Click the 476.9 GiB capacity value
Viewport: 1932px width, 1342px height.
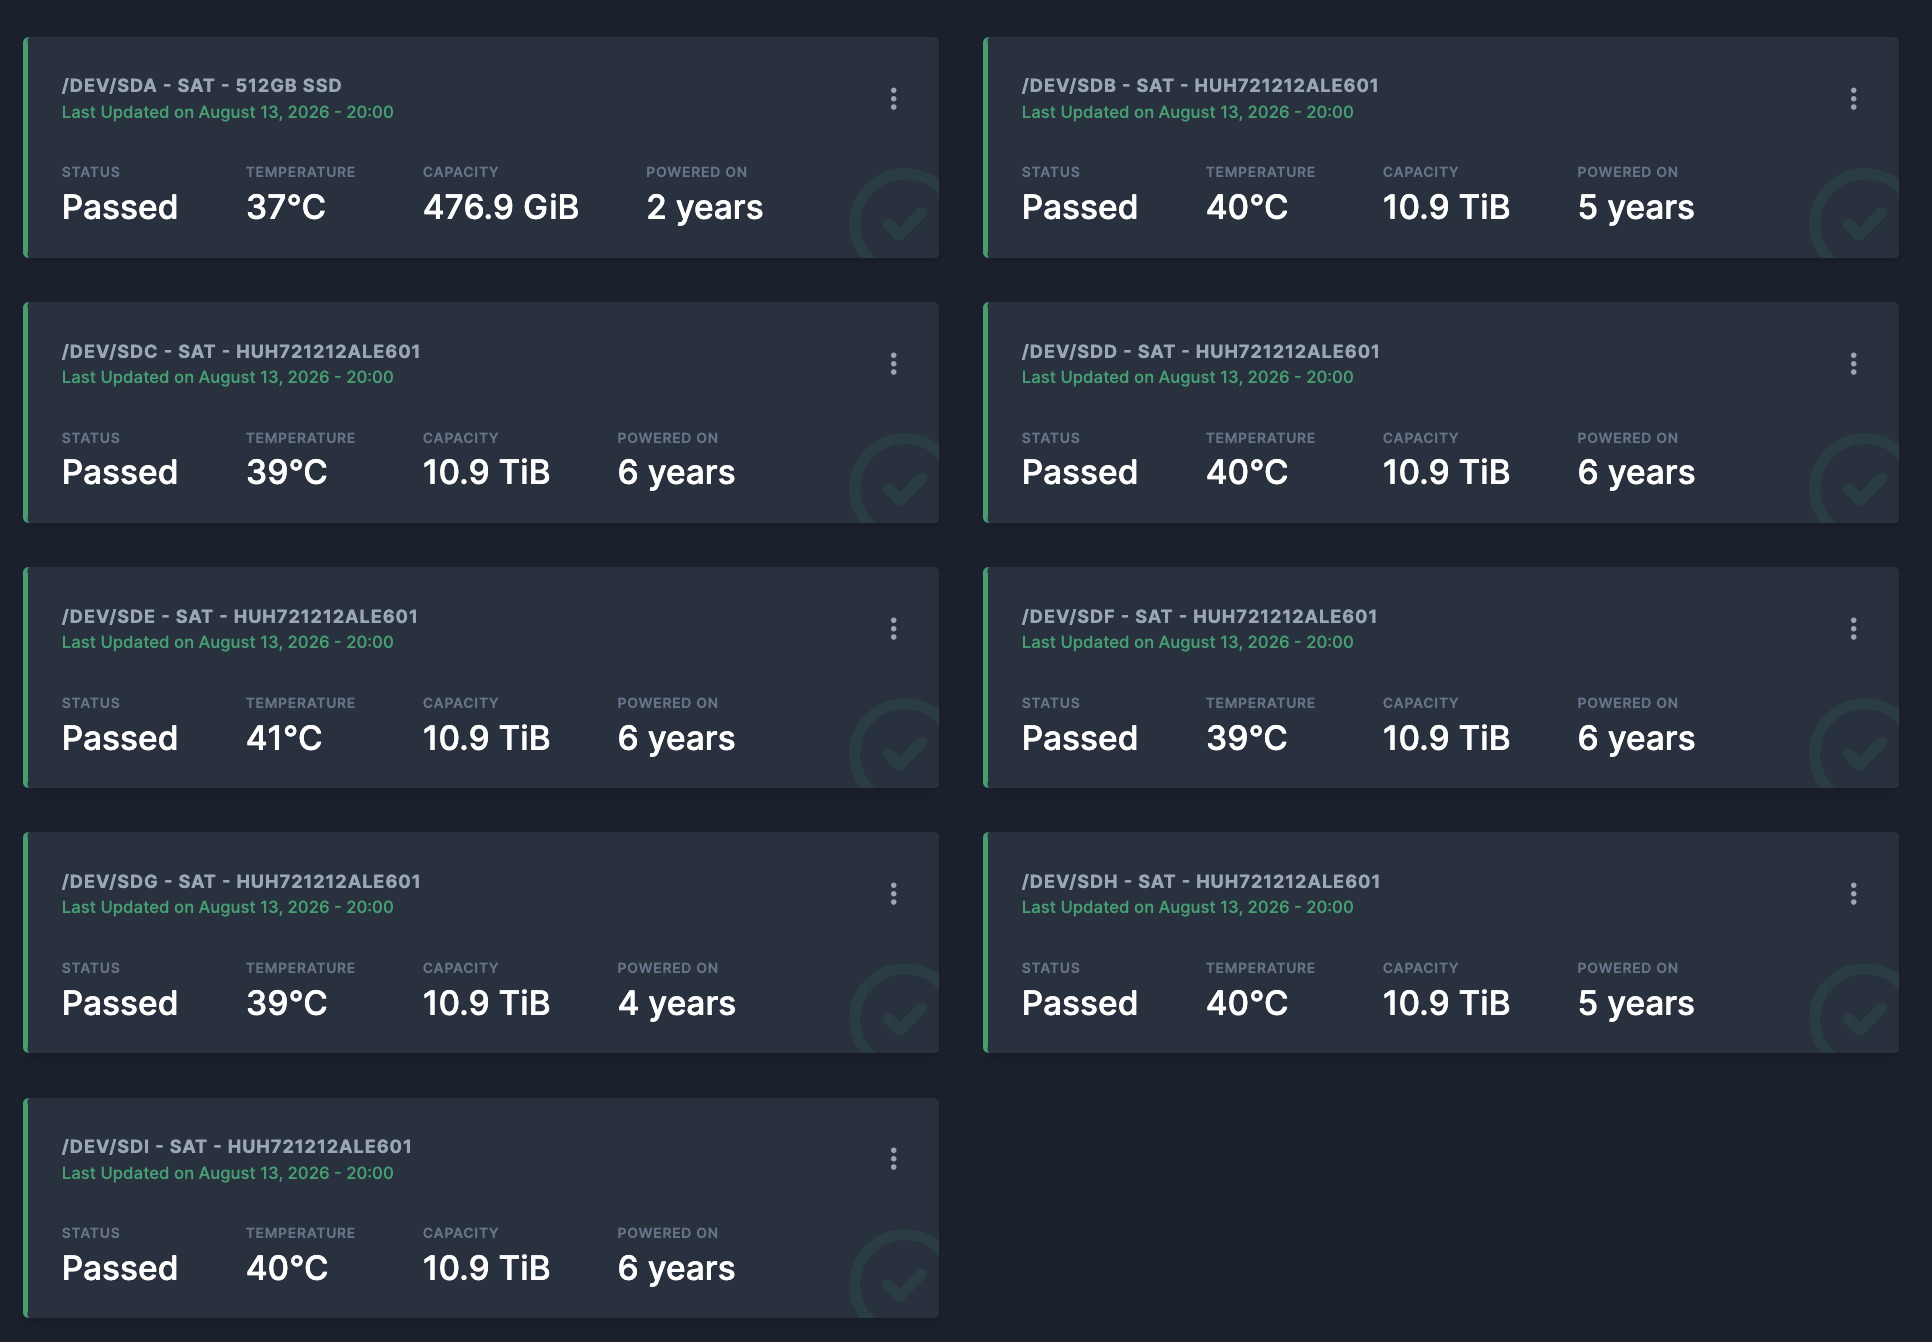coord(501,208)
